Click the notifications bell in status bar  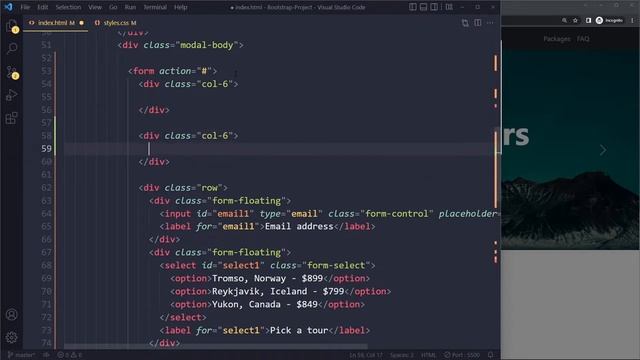(x=491, y=355)
